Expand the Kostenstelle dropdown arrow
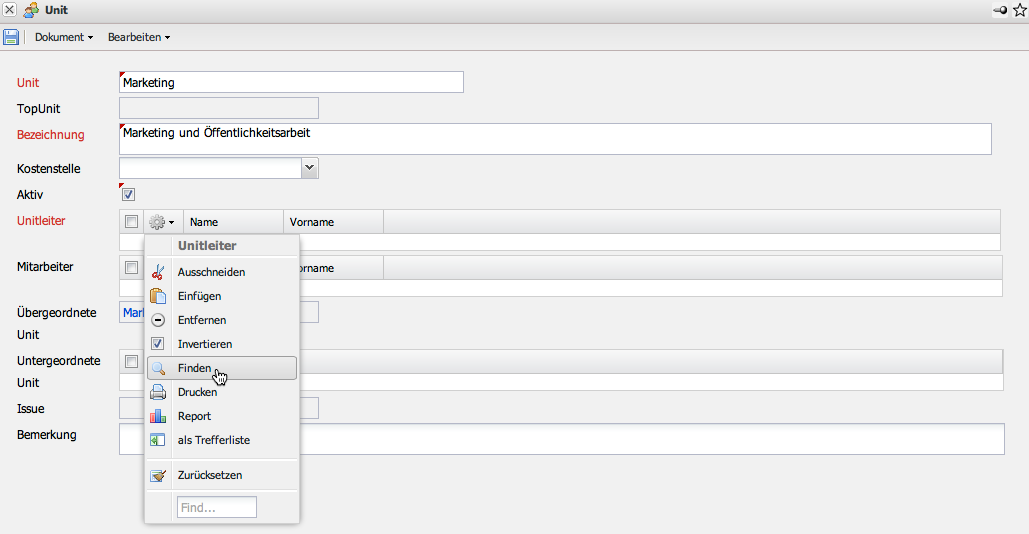This screenshot has height=534, width=1029. [x=310, y=168]
